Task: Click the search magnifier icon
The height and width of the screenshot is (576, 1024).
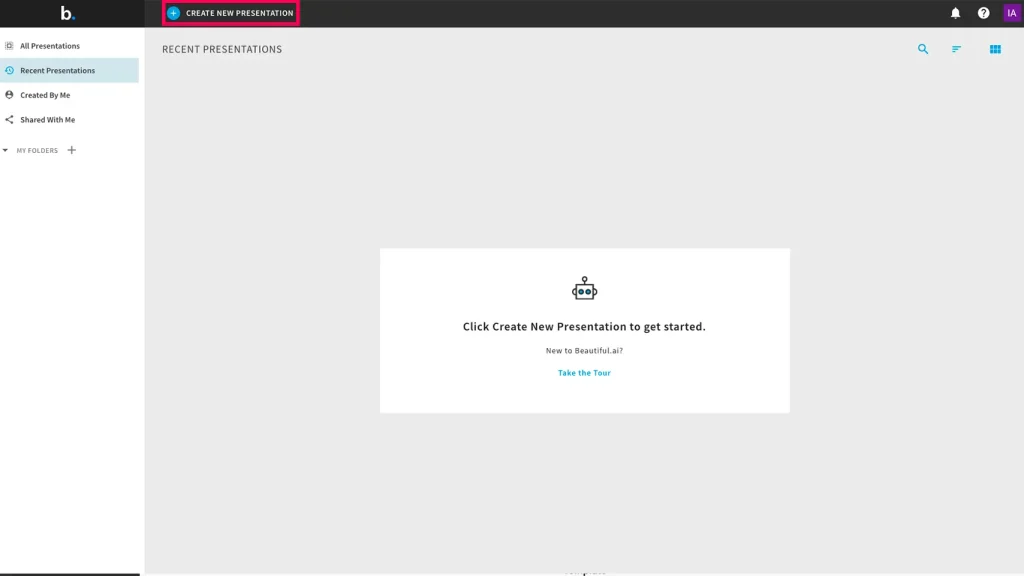Action: 923,49
